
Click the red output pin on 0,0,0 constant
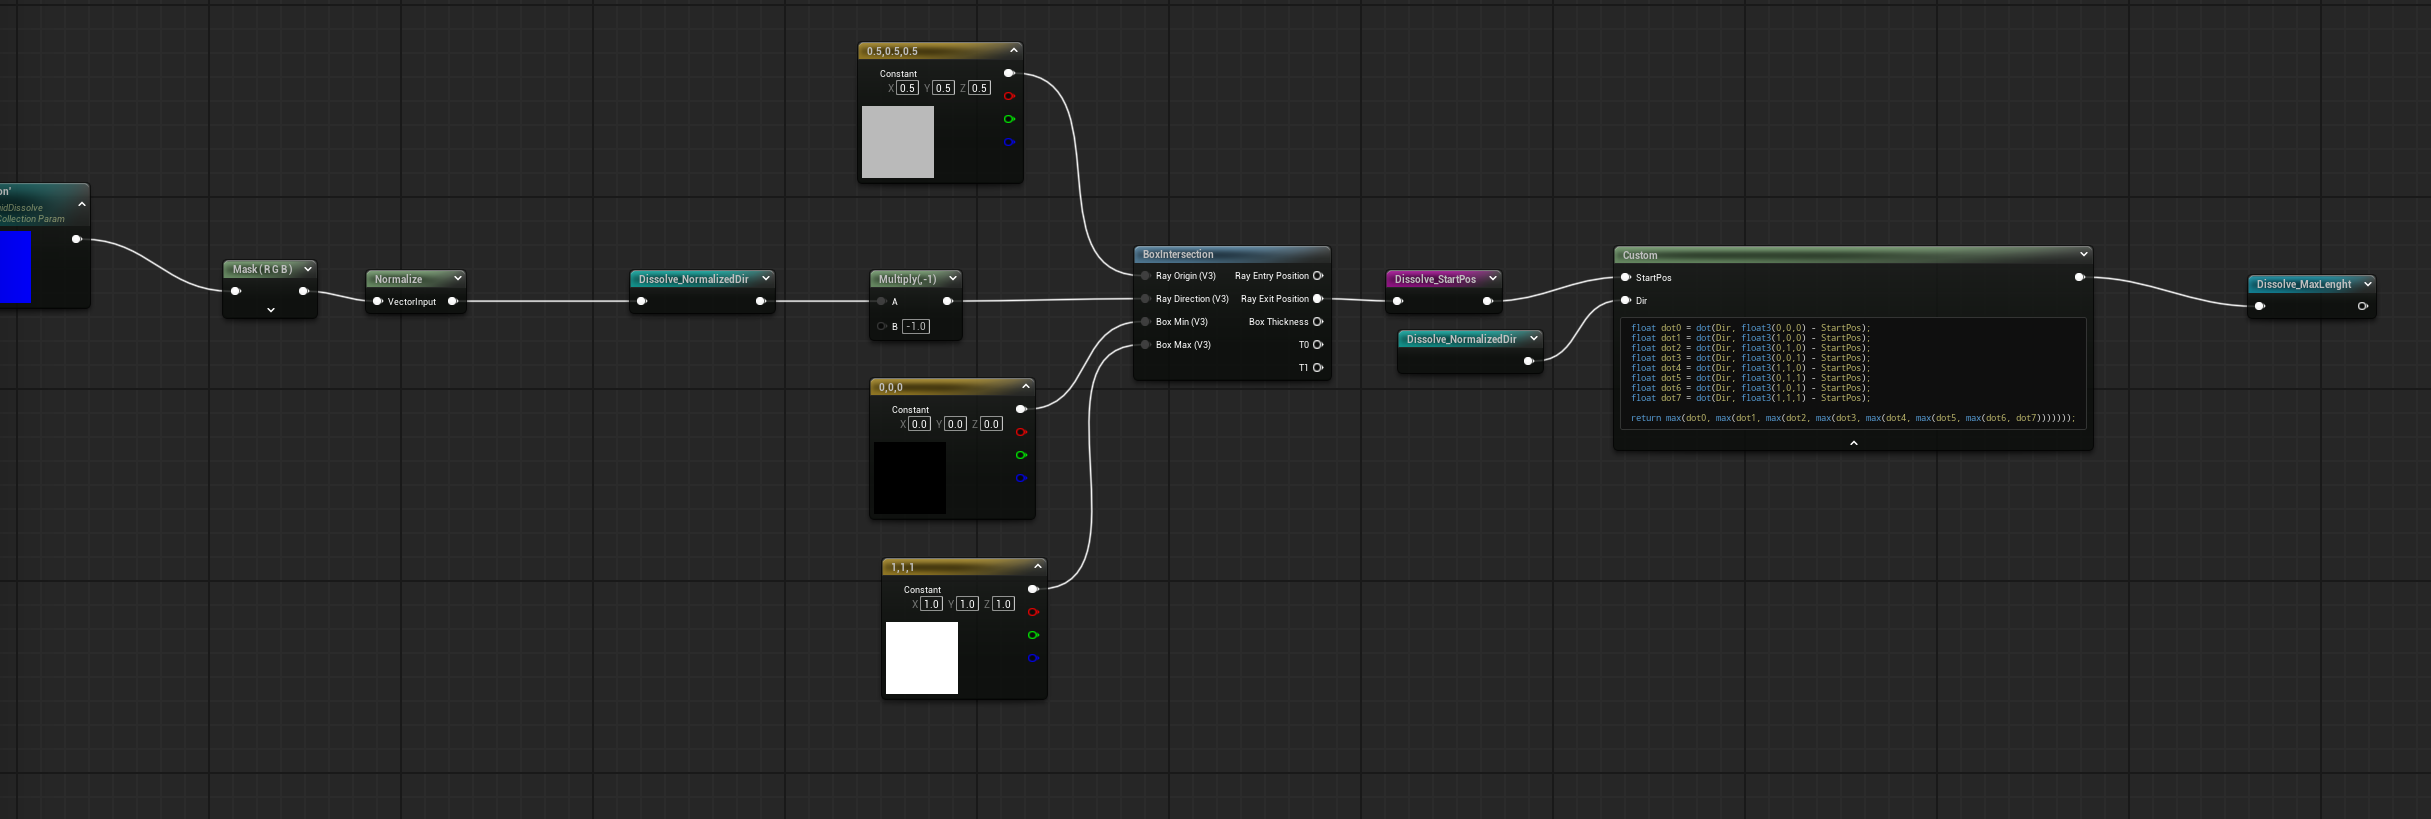tap(1021, 432)
